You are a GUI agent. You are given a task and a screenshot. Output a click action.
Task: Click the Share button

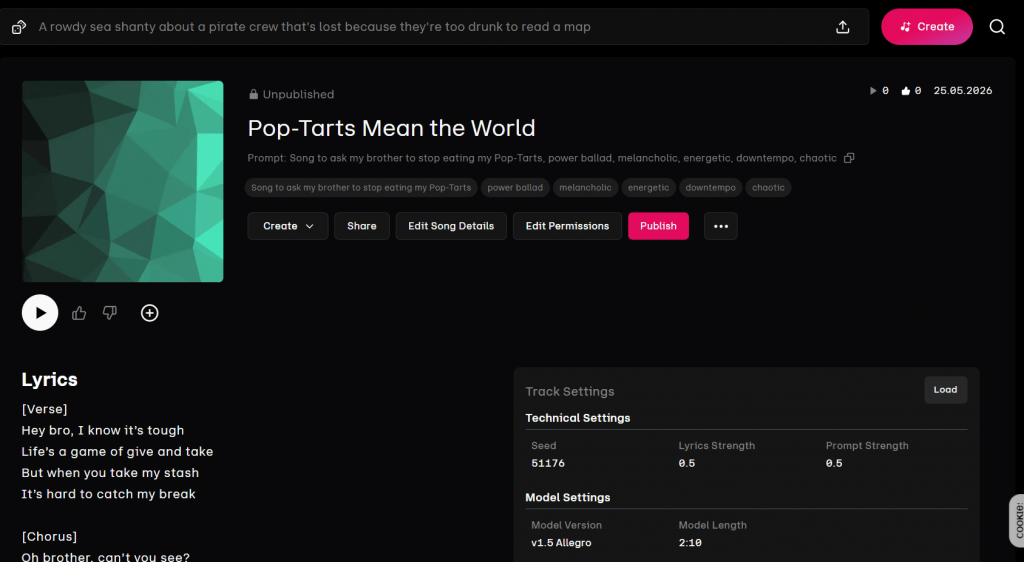pyautogui.click(x=362, y=226)
